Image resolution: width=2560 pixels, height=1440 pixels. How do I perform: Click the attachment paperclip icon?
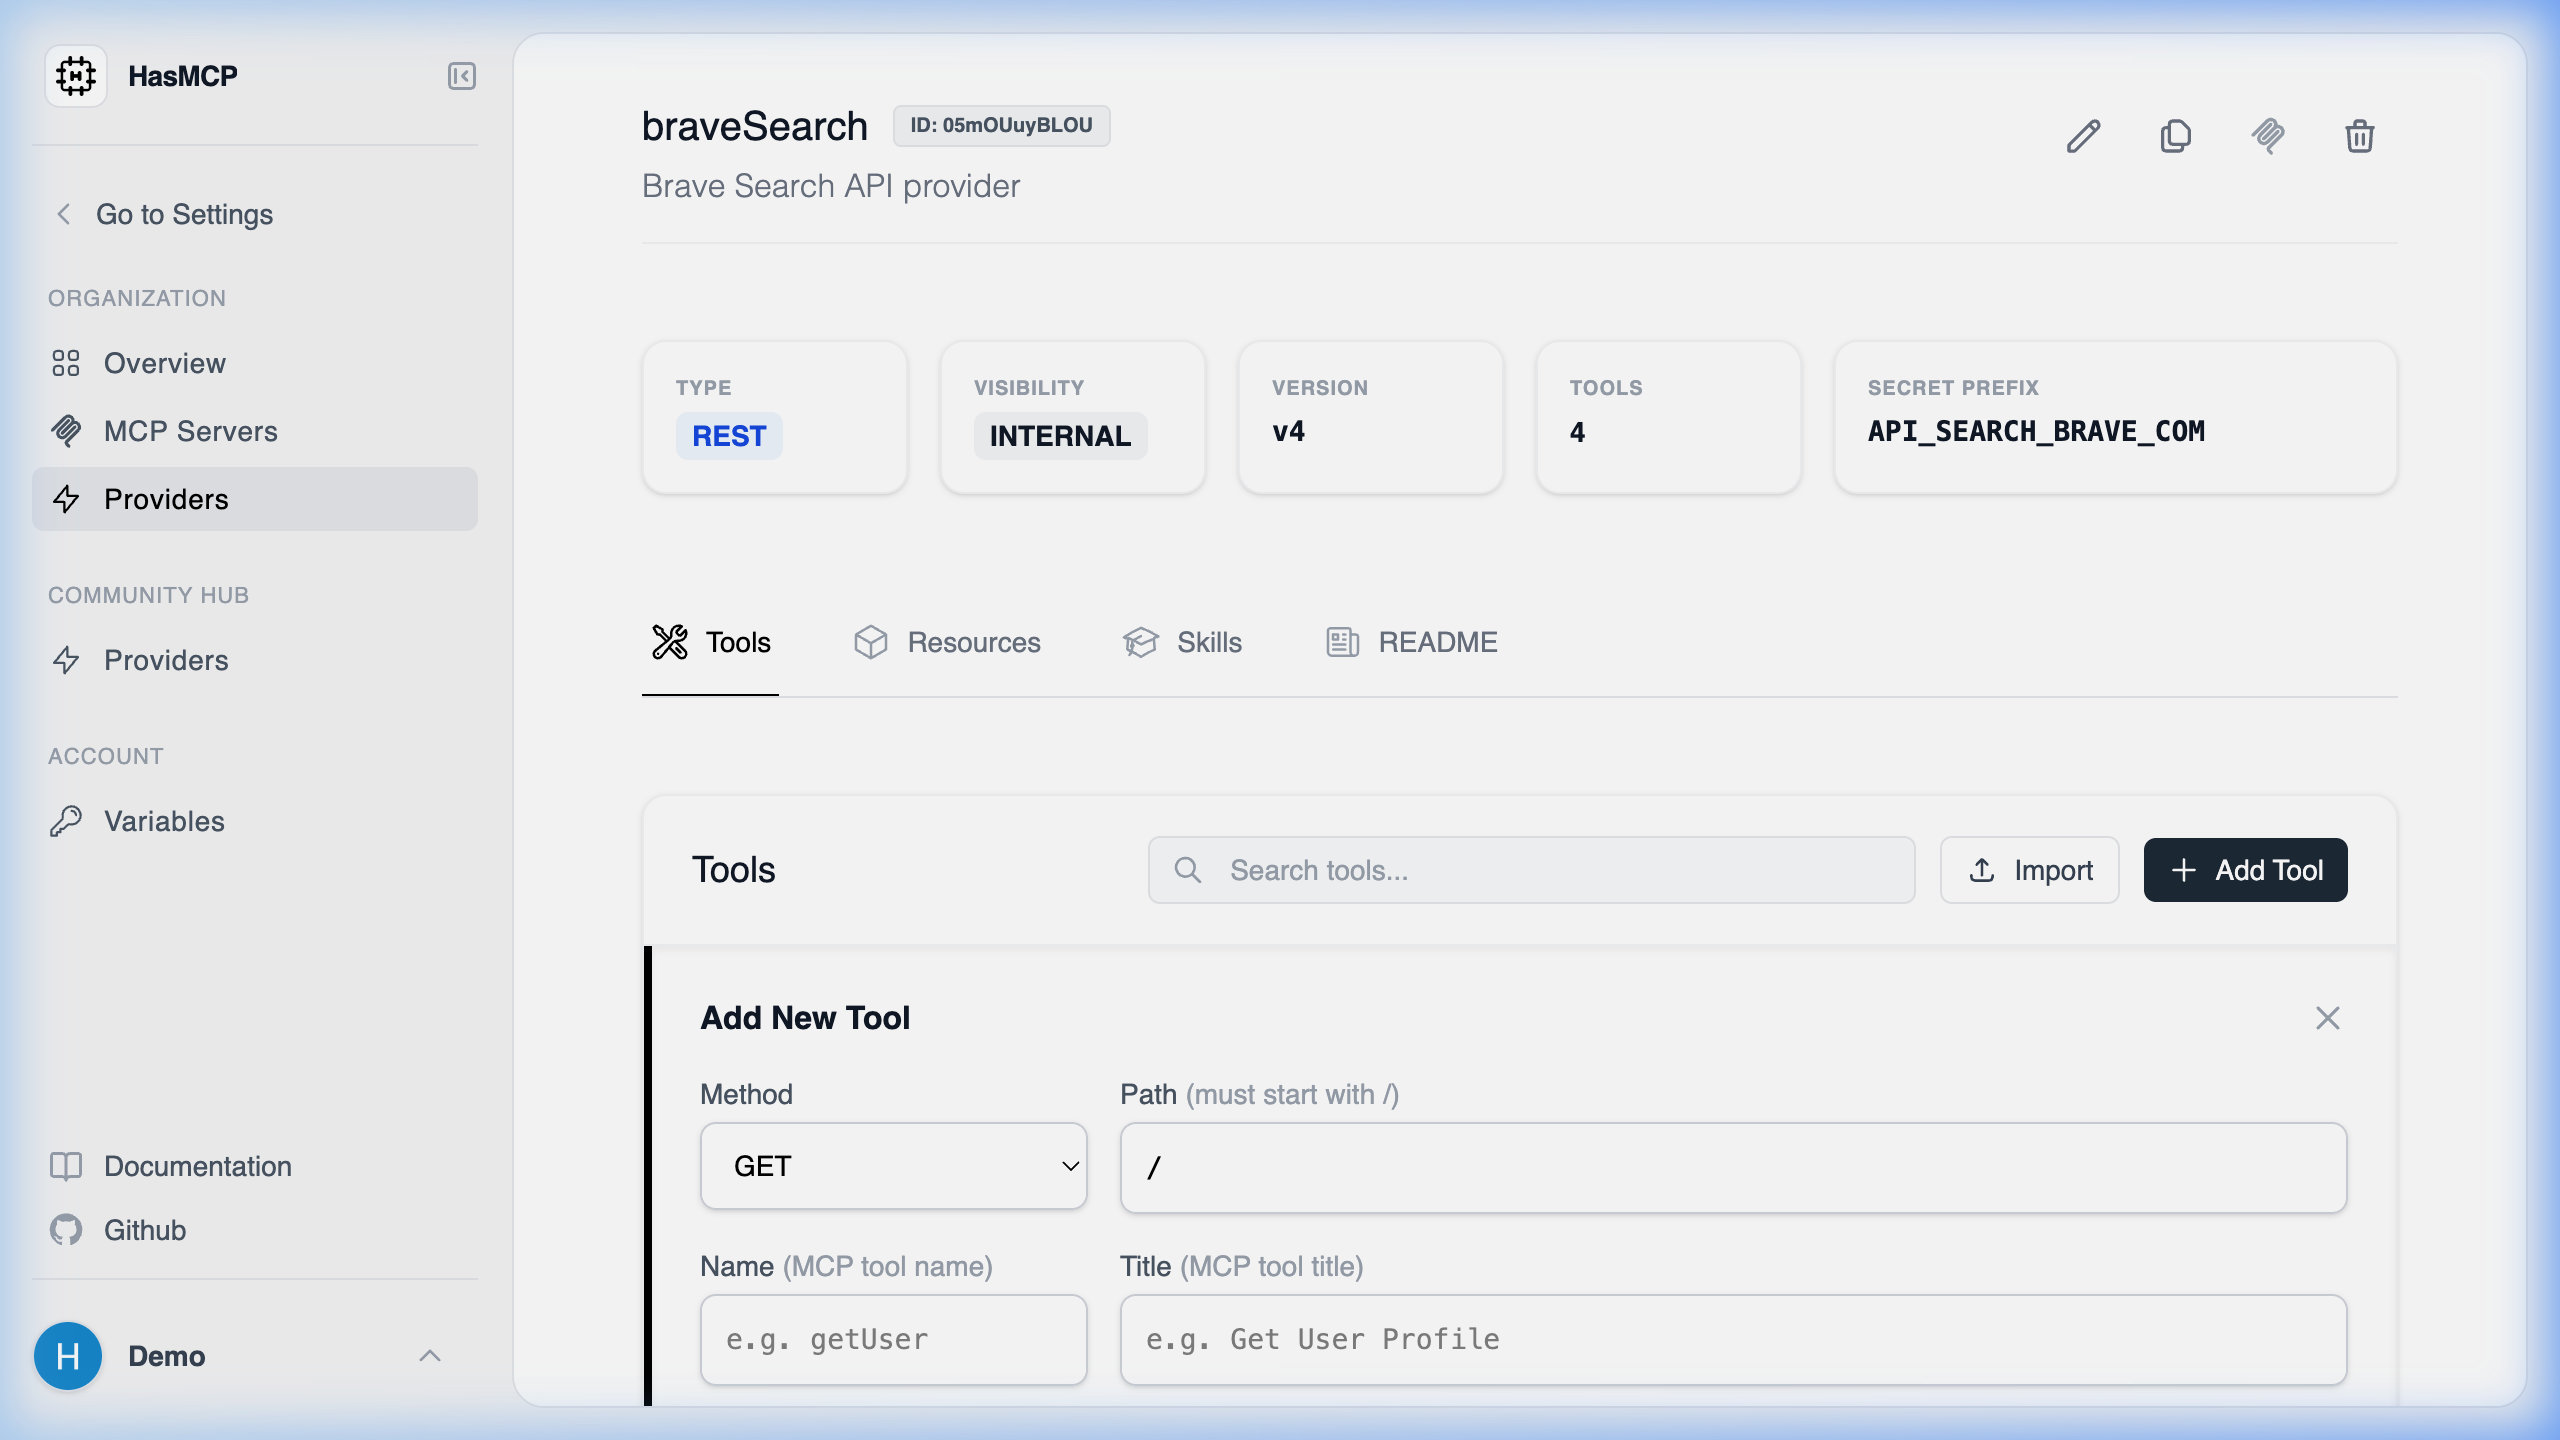pos(2268,136)
